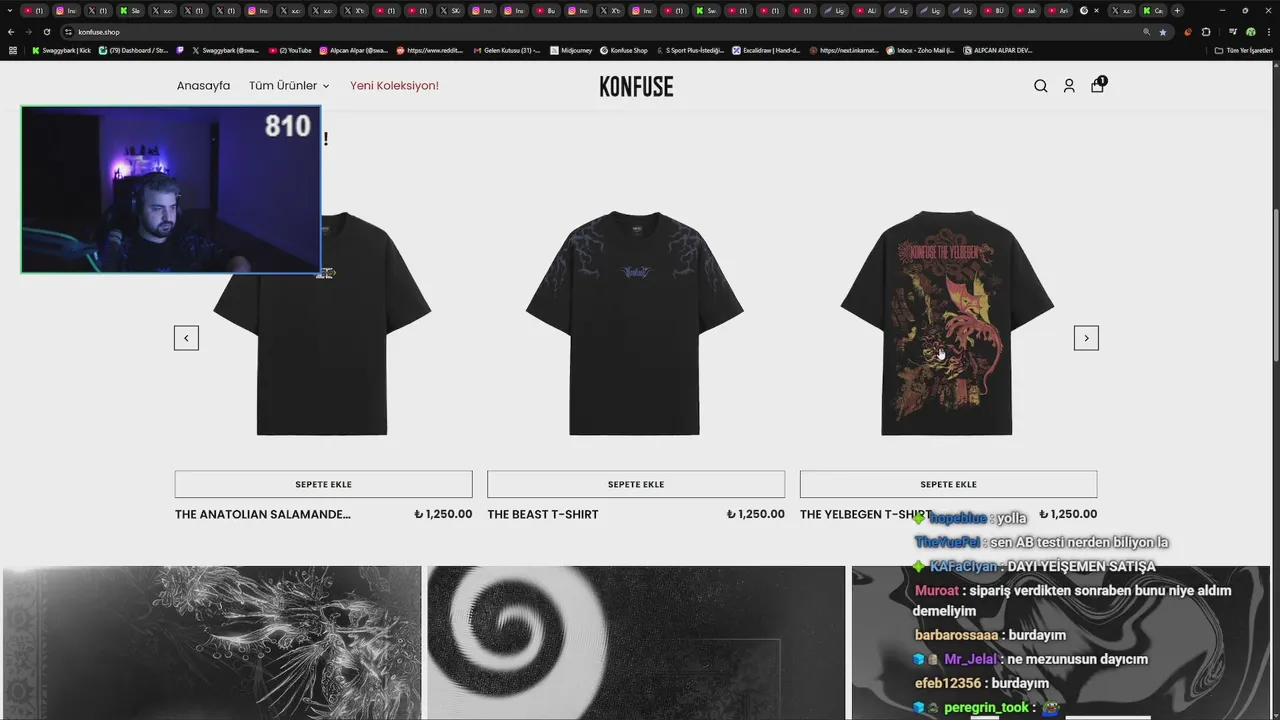
Task: Switch to the Sla Kick tab
Action: (x=129, y=10)
